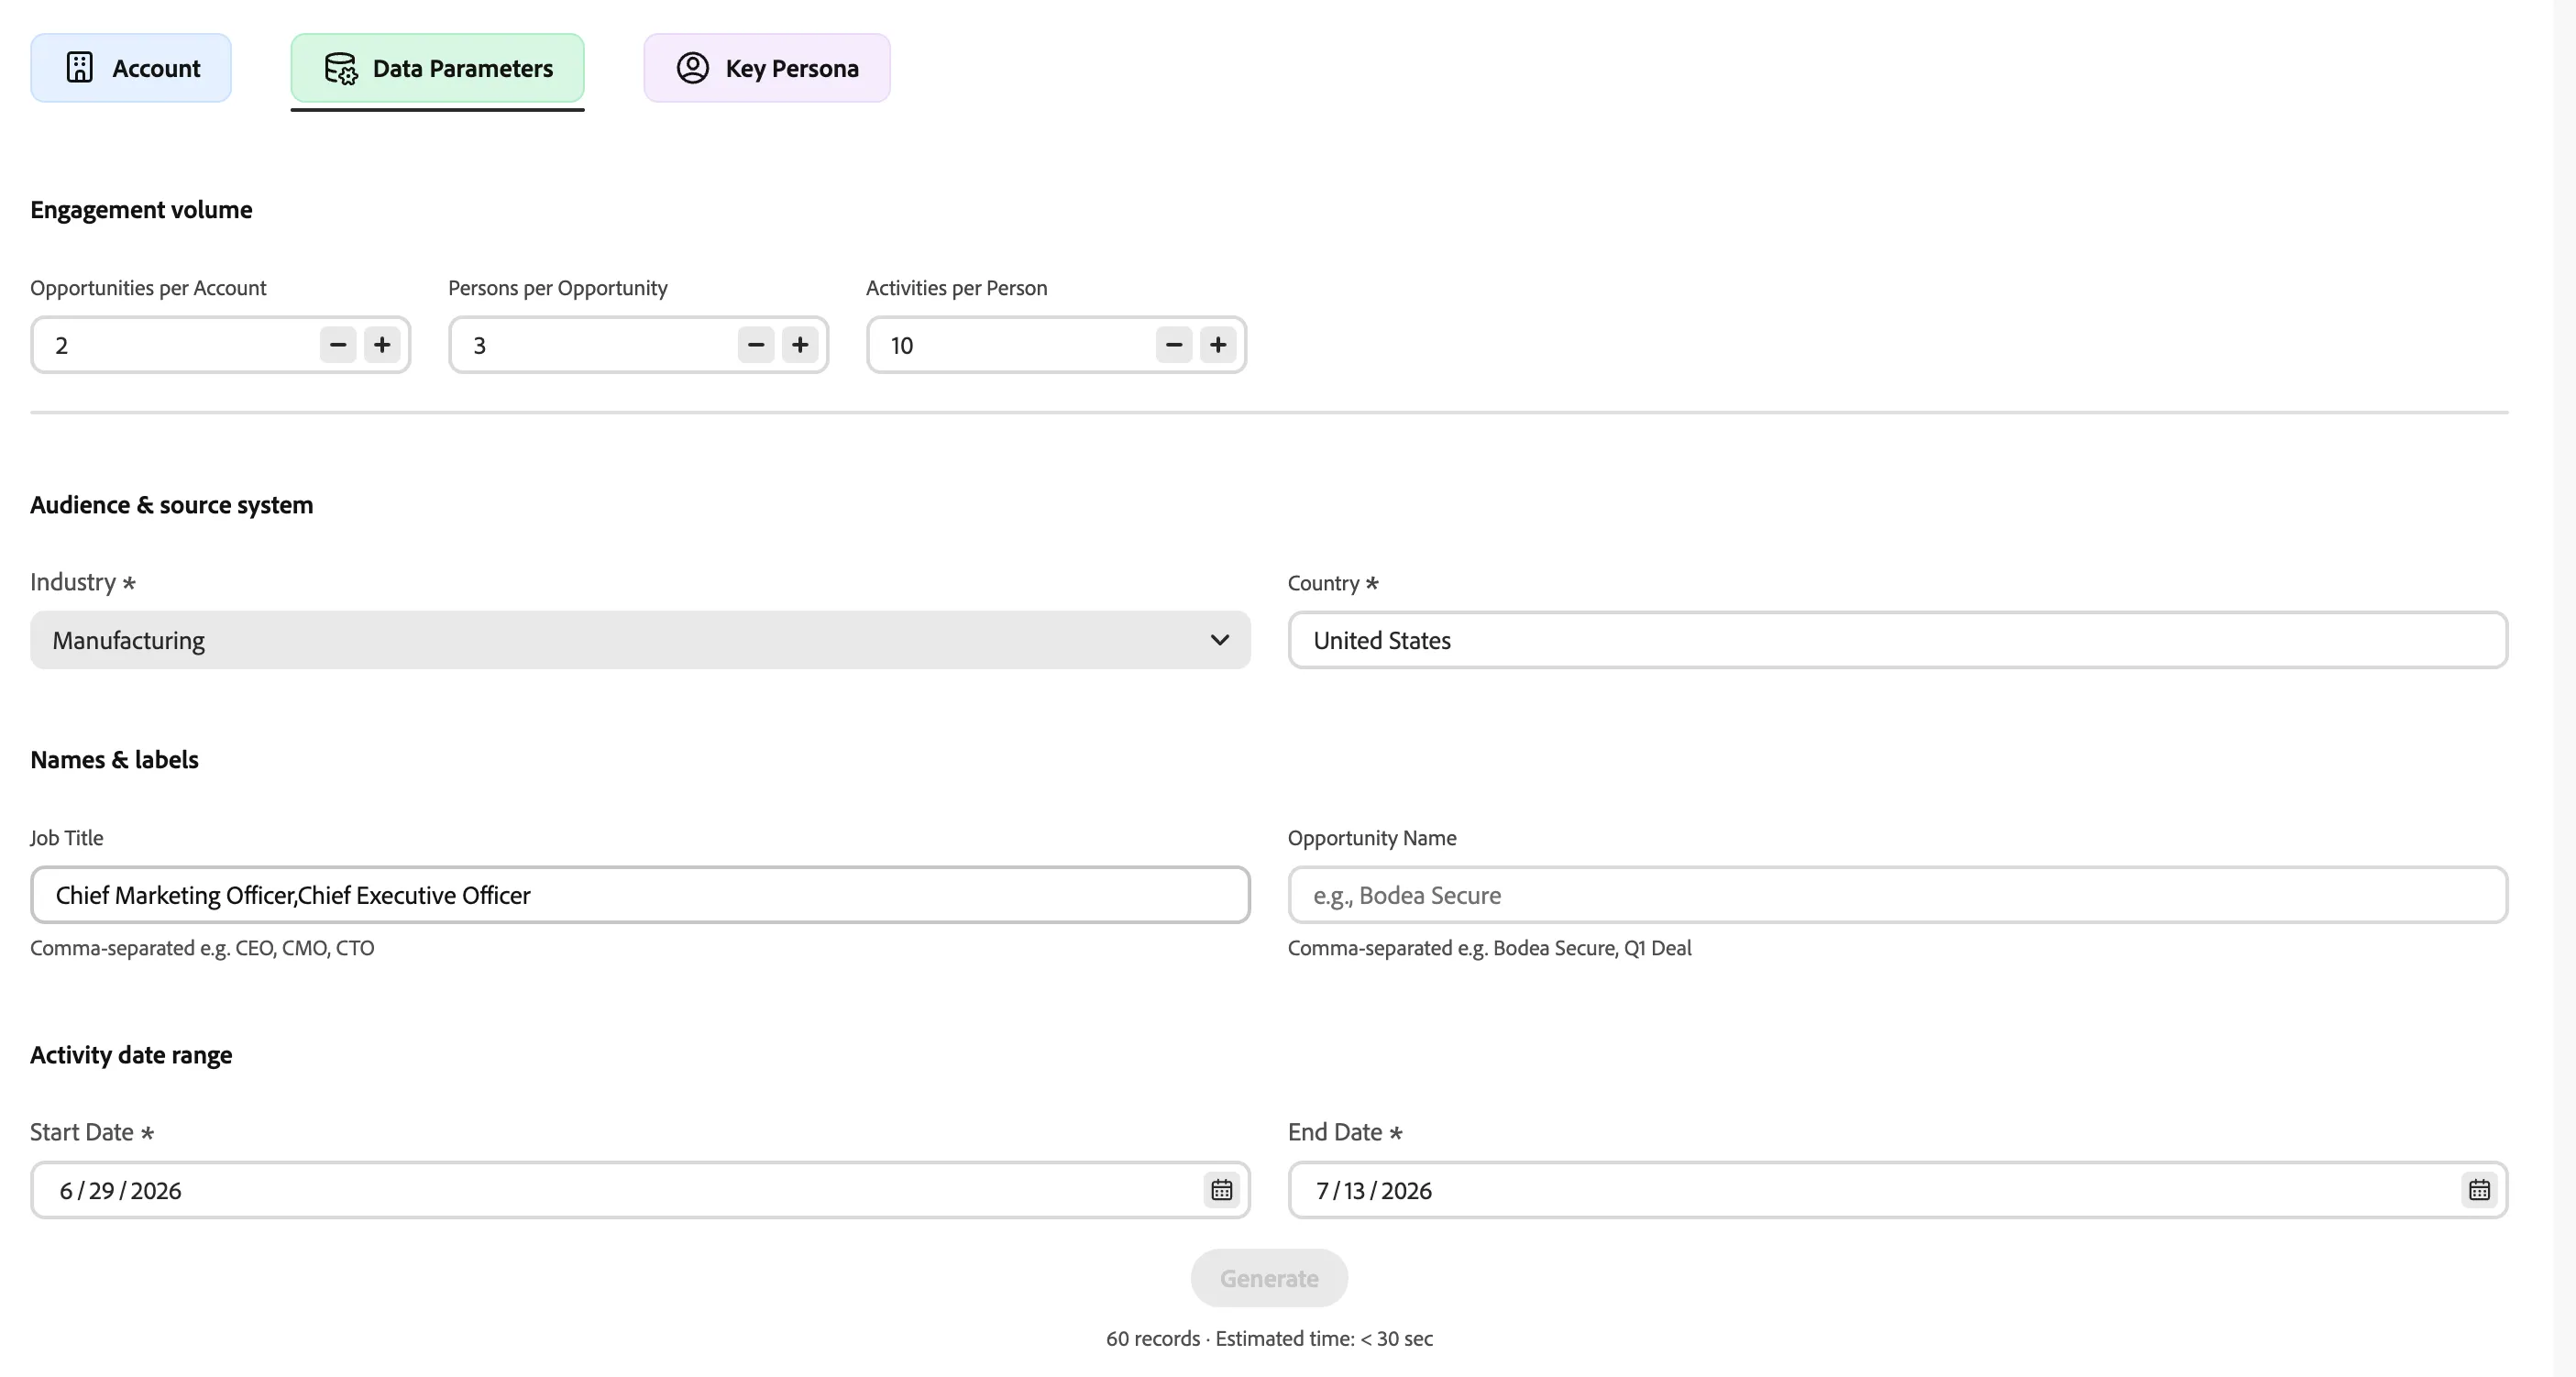Click the Generate button

(x=1269, y=1278)
